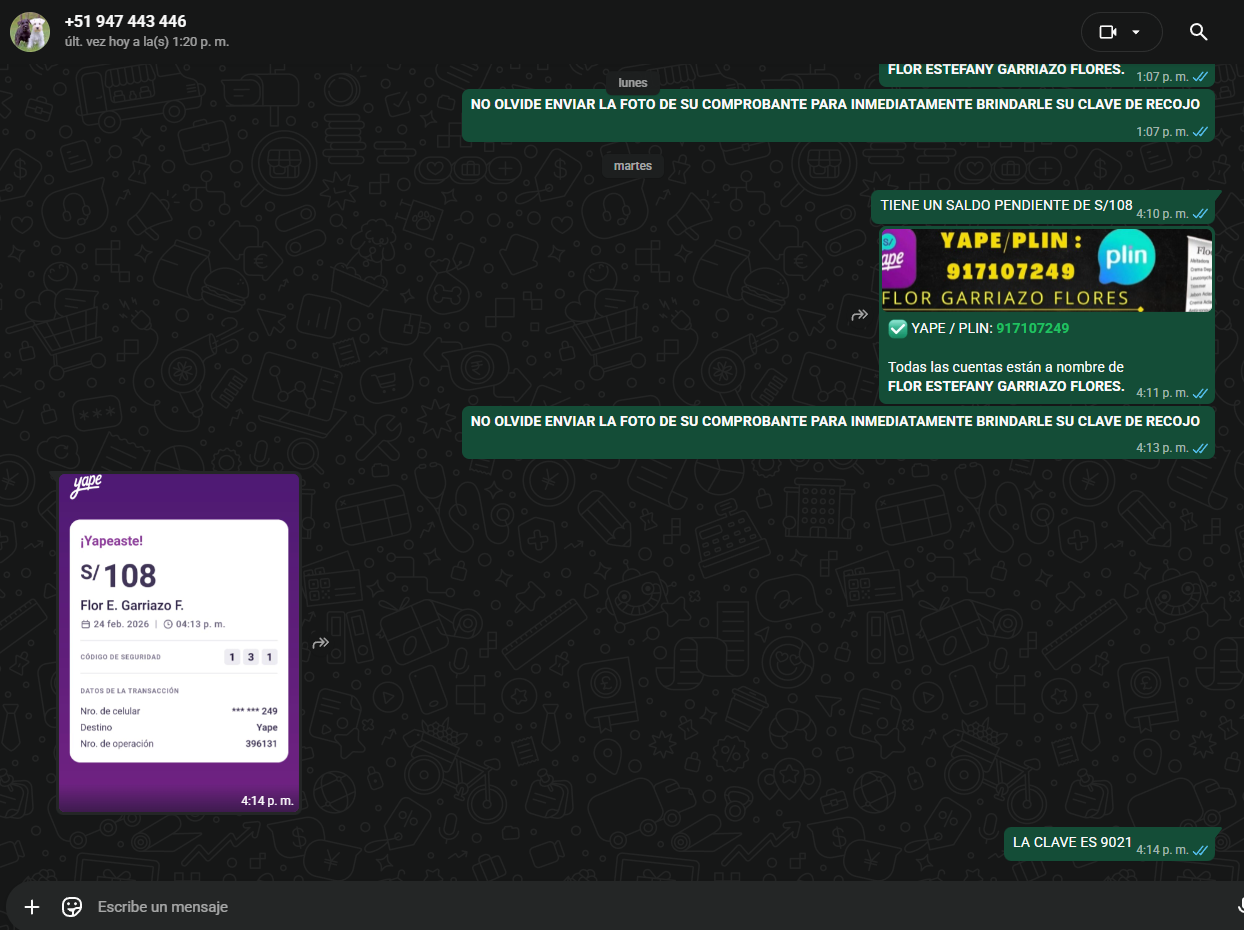Click the 'lunes' date divider
This screenshot has width=1244, height=930.
pyautogui.click(x=633, y=83)
